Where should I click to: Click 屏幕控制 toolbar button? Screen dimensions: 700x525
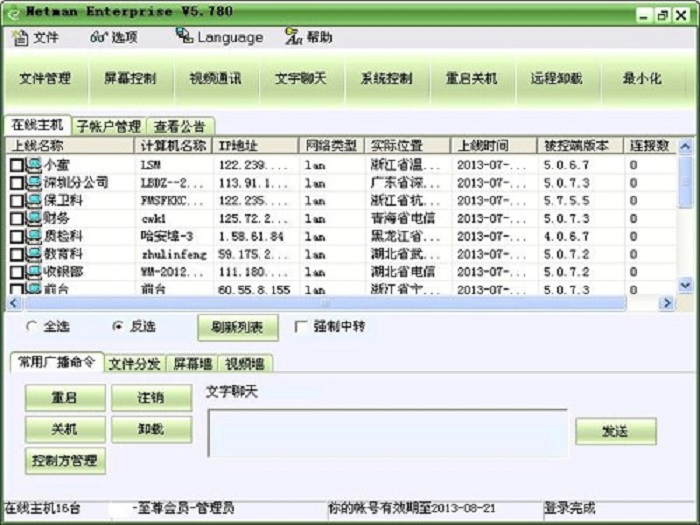click(x=130, y=79)
